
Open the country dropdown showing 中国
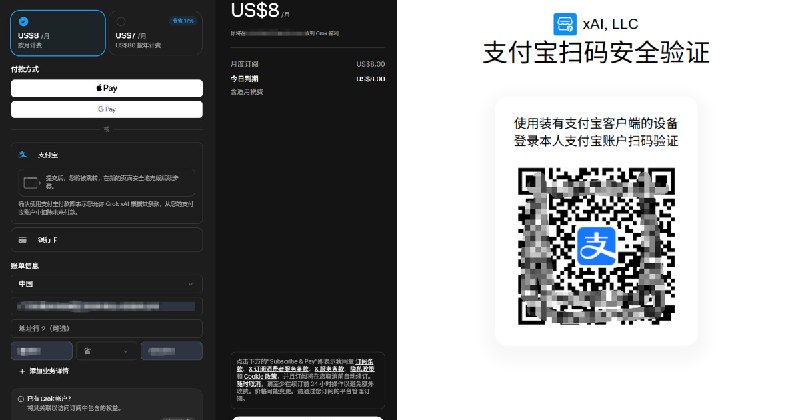[107, 284]
